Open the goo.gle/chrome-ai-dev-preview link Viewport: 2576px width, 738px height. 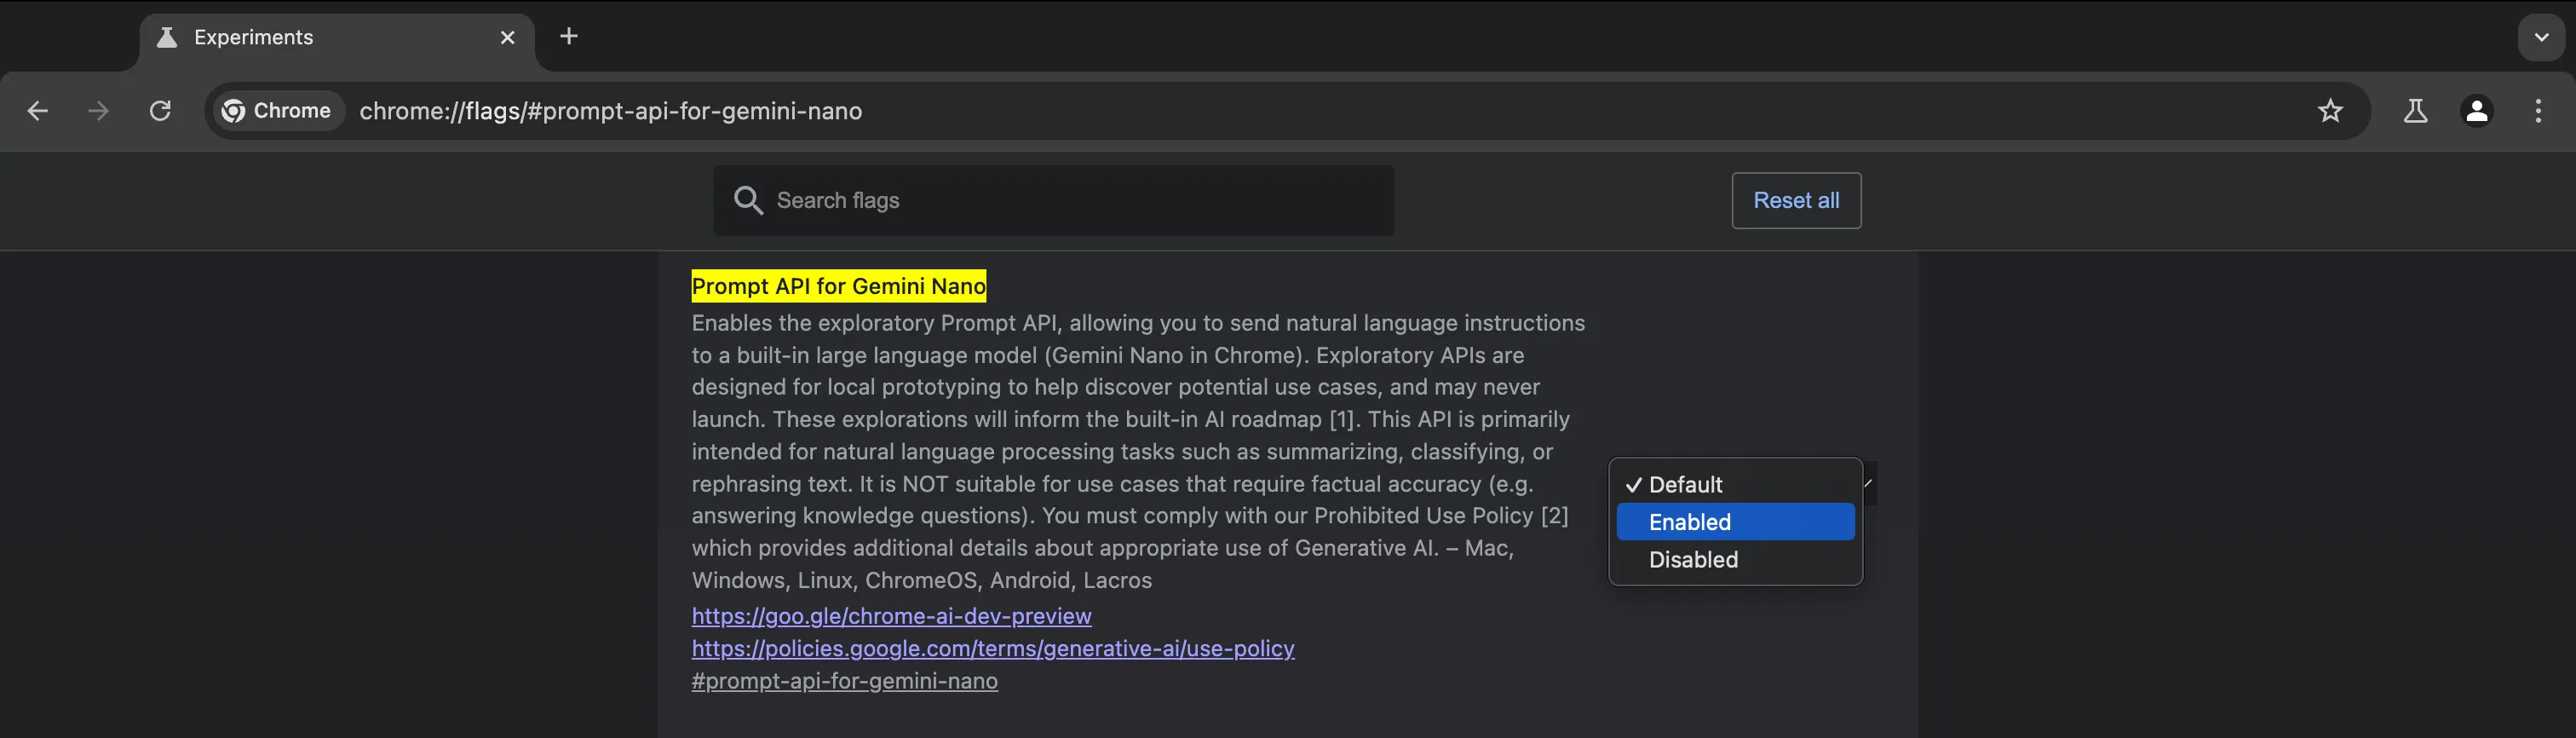coord(891,616)
